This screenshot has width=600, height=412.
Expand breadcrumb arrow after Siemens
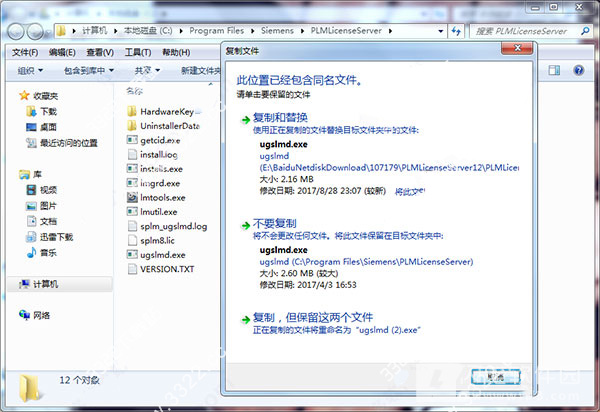(x=302, y=31)
